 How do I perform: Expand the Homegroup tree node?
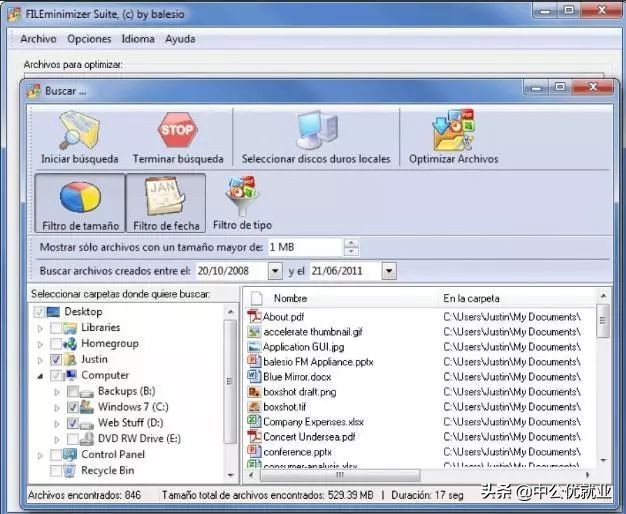pos(40,344)
